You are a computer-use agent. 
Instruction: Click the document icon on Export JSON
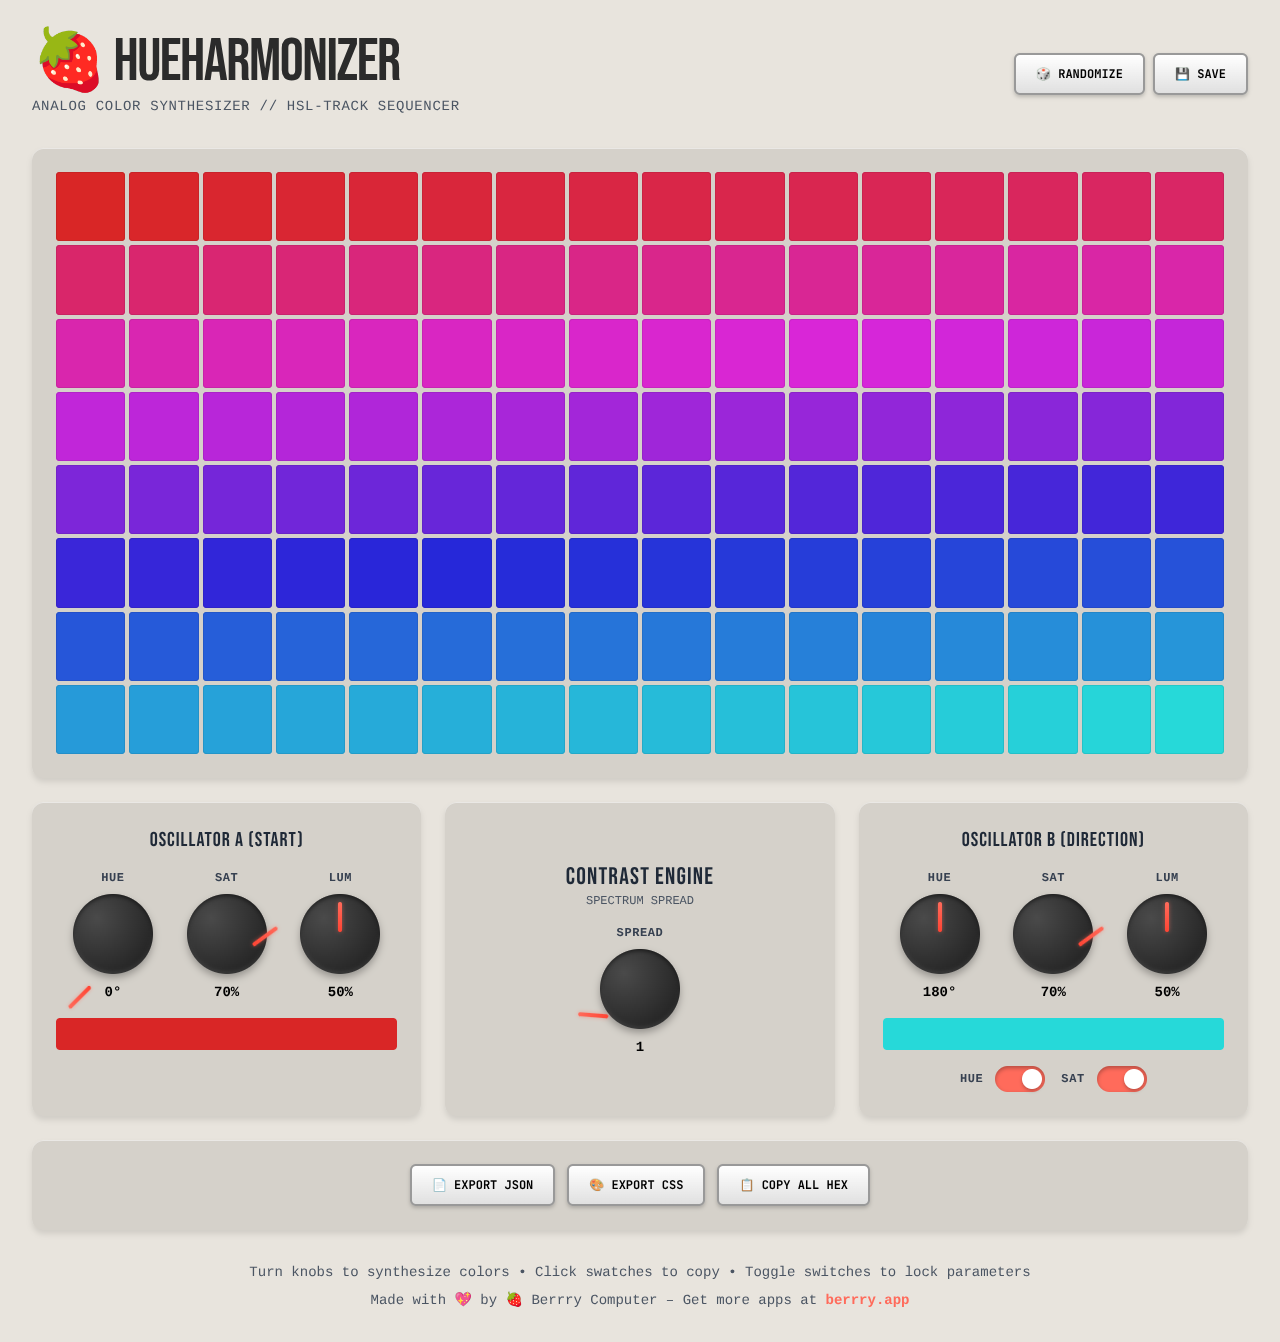coord(438,1184)
